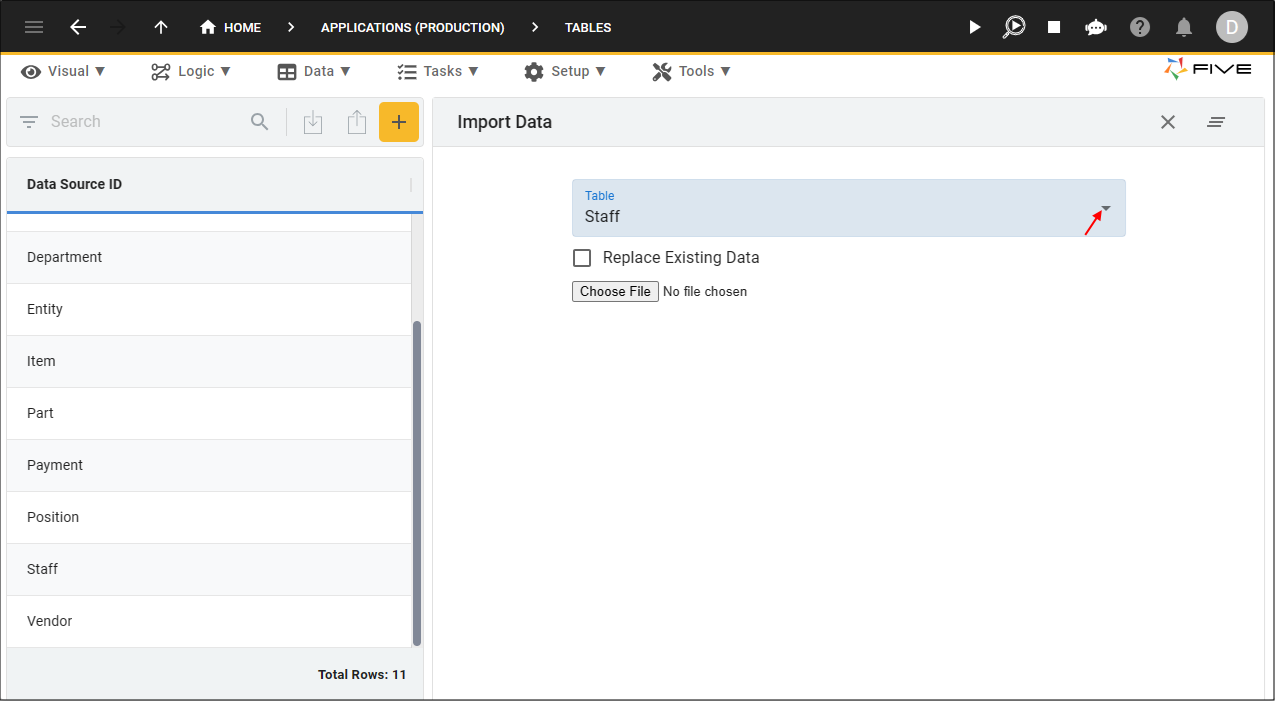This screenshot has height=701, width=1275.
Task: Click the Search input field
Action: 145,122
